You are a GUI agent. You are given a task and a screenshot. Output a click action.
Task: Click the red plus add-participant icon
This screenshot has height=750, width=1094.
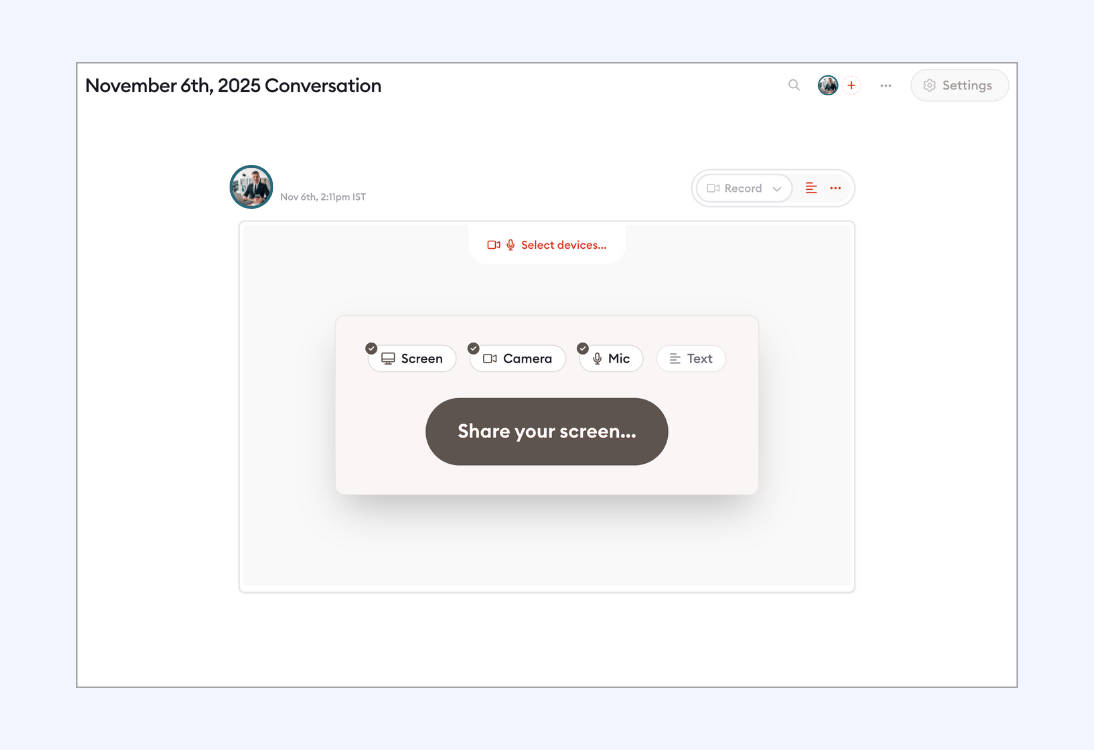[852, 86]
